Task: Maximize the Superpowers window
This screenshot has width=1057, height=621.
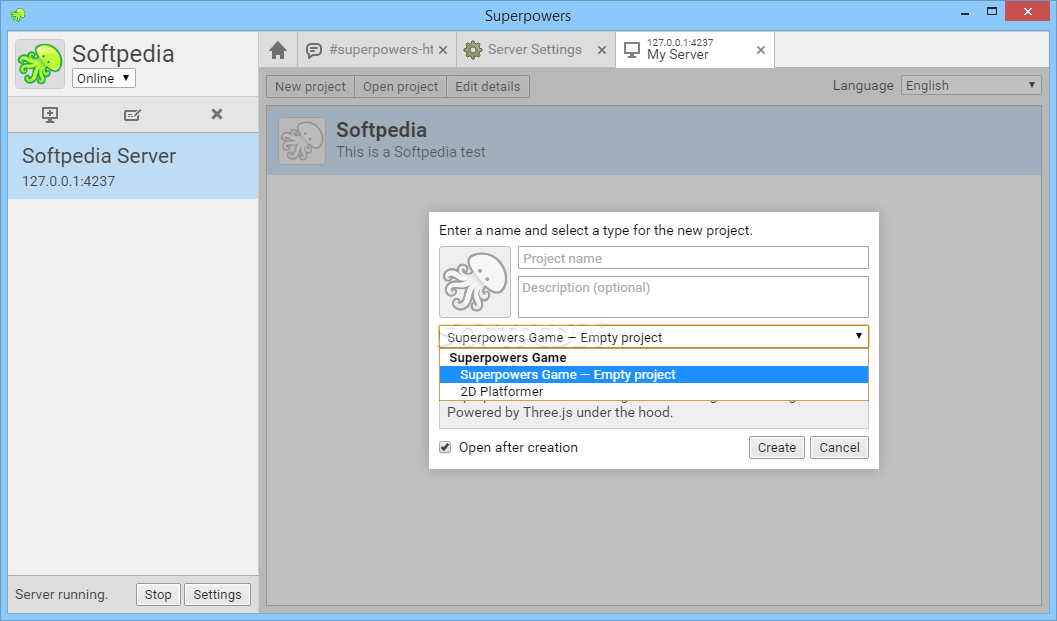Action: (x=992, y=11)
